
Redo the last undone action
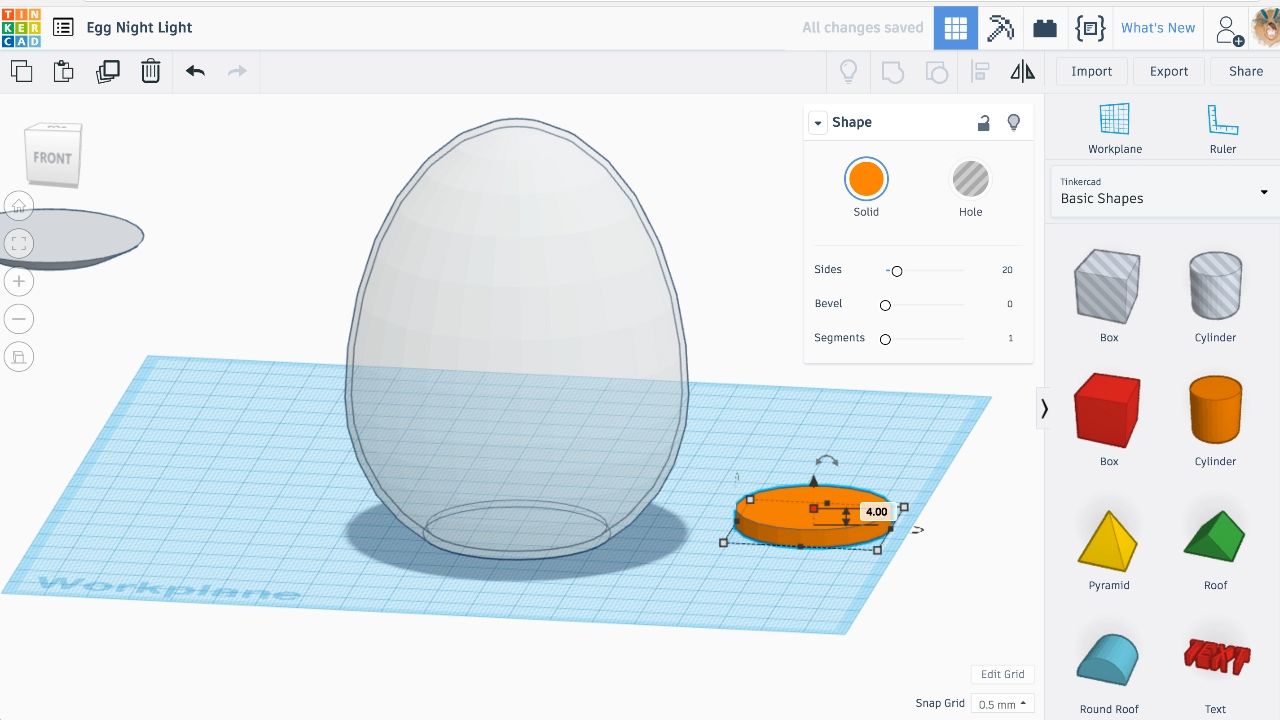click(237, 71)
